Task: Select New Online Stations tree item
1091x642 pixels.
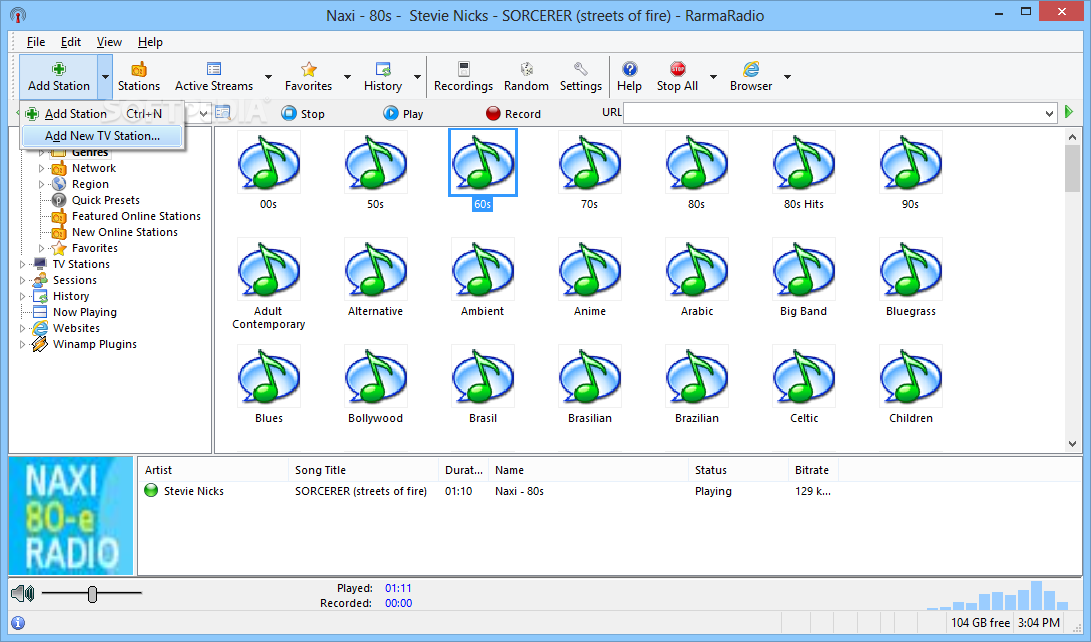Action: click(125, 232)
